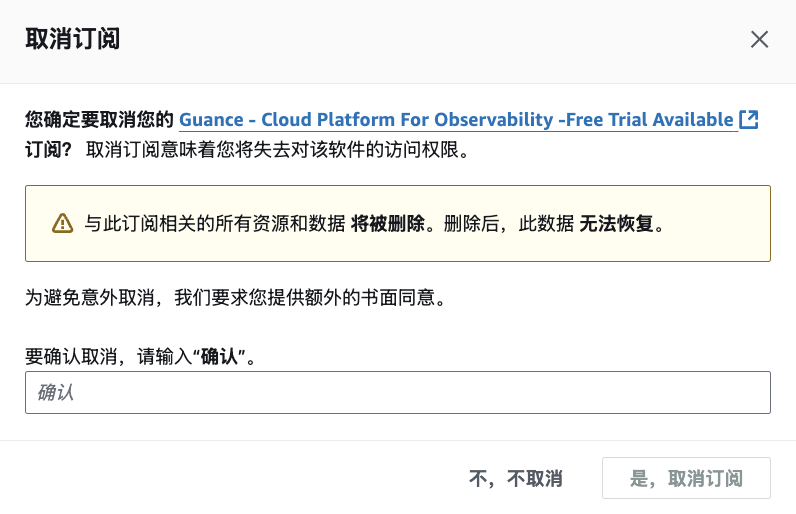The height and width of the screenshot is (514, 796).
Task: Focus the 确认 confirmation text field
Action: coord(398,392)
